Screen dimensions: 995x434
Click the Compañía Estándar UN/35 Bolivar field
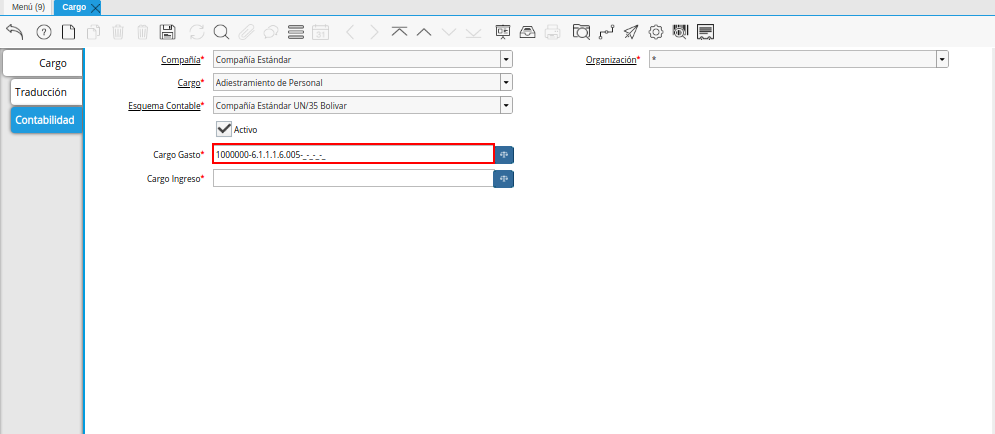[x=357, y=105]
